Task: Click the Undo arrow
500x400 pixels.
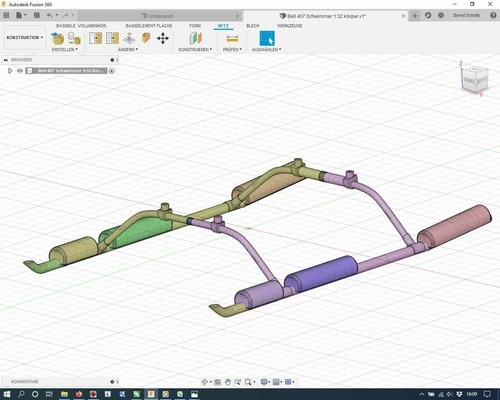Action: 50,15
